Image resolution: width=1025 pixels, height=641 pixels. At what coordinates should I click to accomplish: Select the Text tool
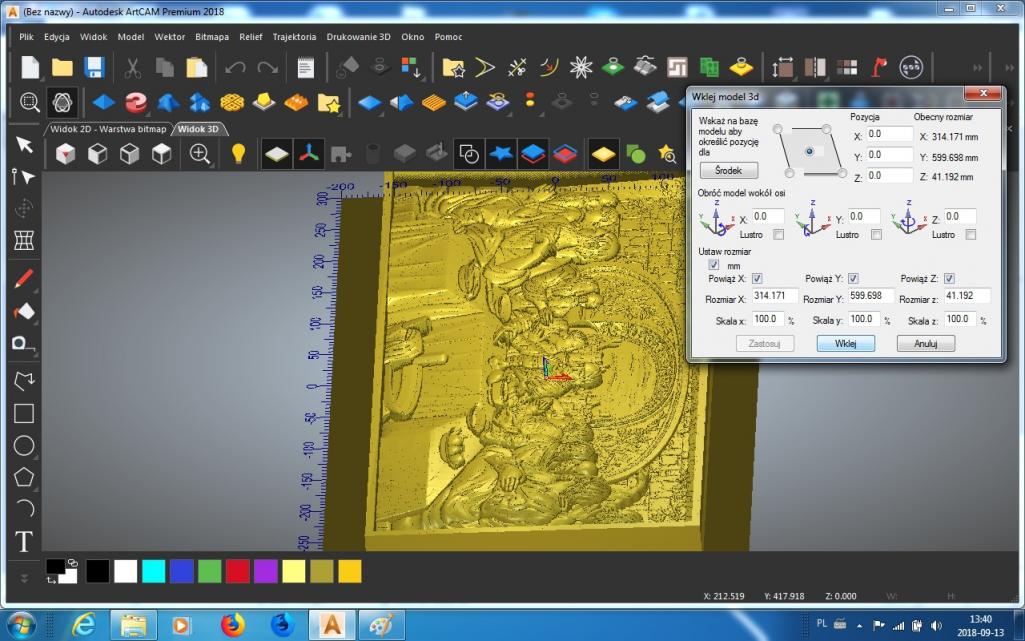[24, 542]
